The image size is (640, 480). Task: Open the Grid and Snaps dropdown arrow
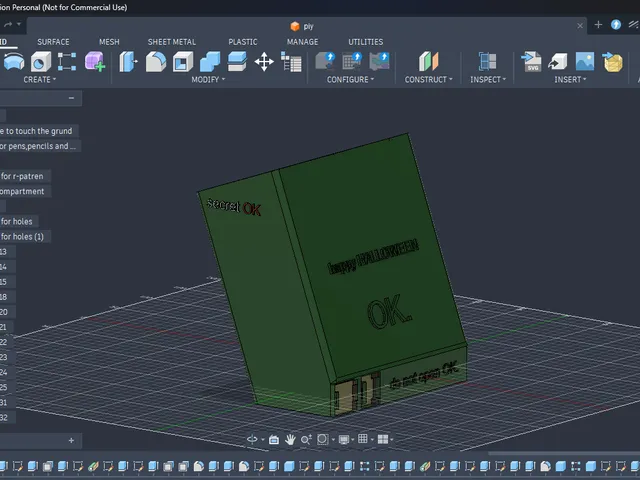coord(372,440)
